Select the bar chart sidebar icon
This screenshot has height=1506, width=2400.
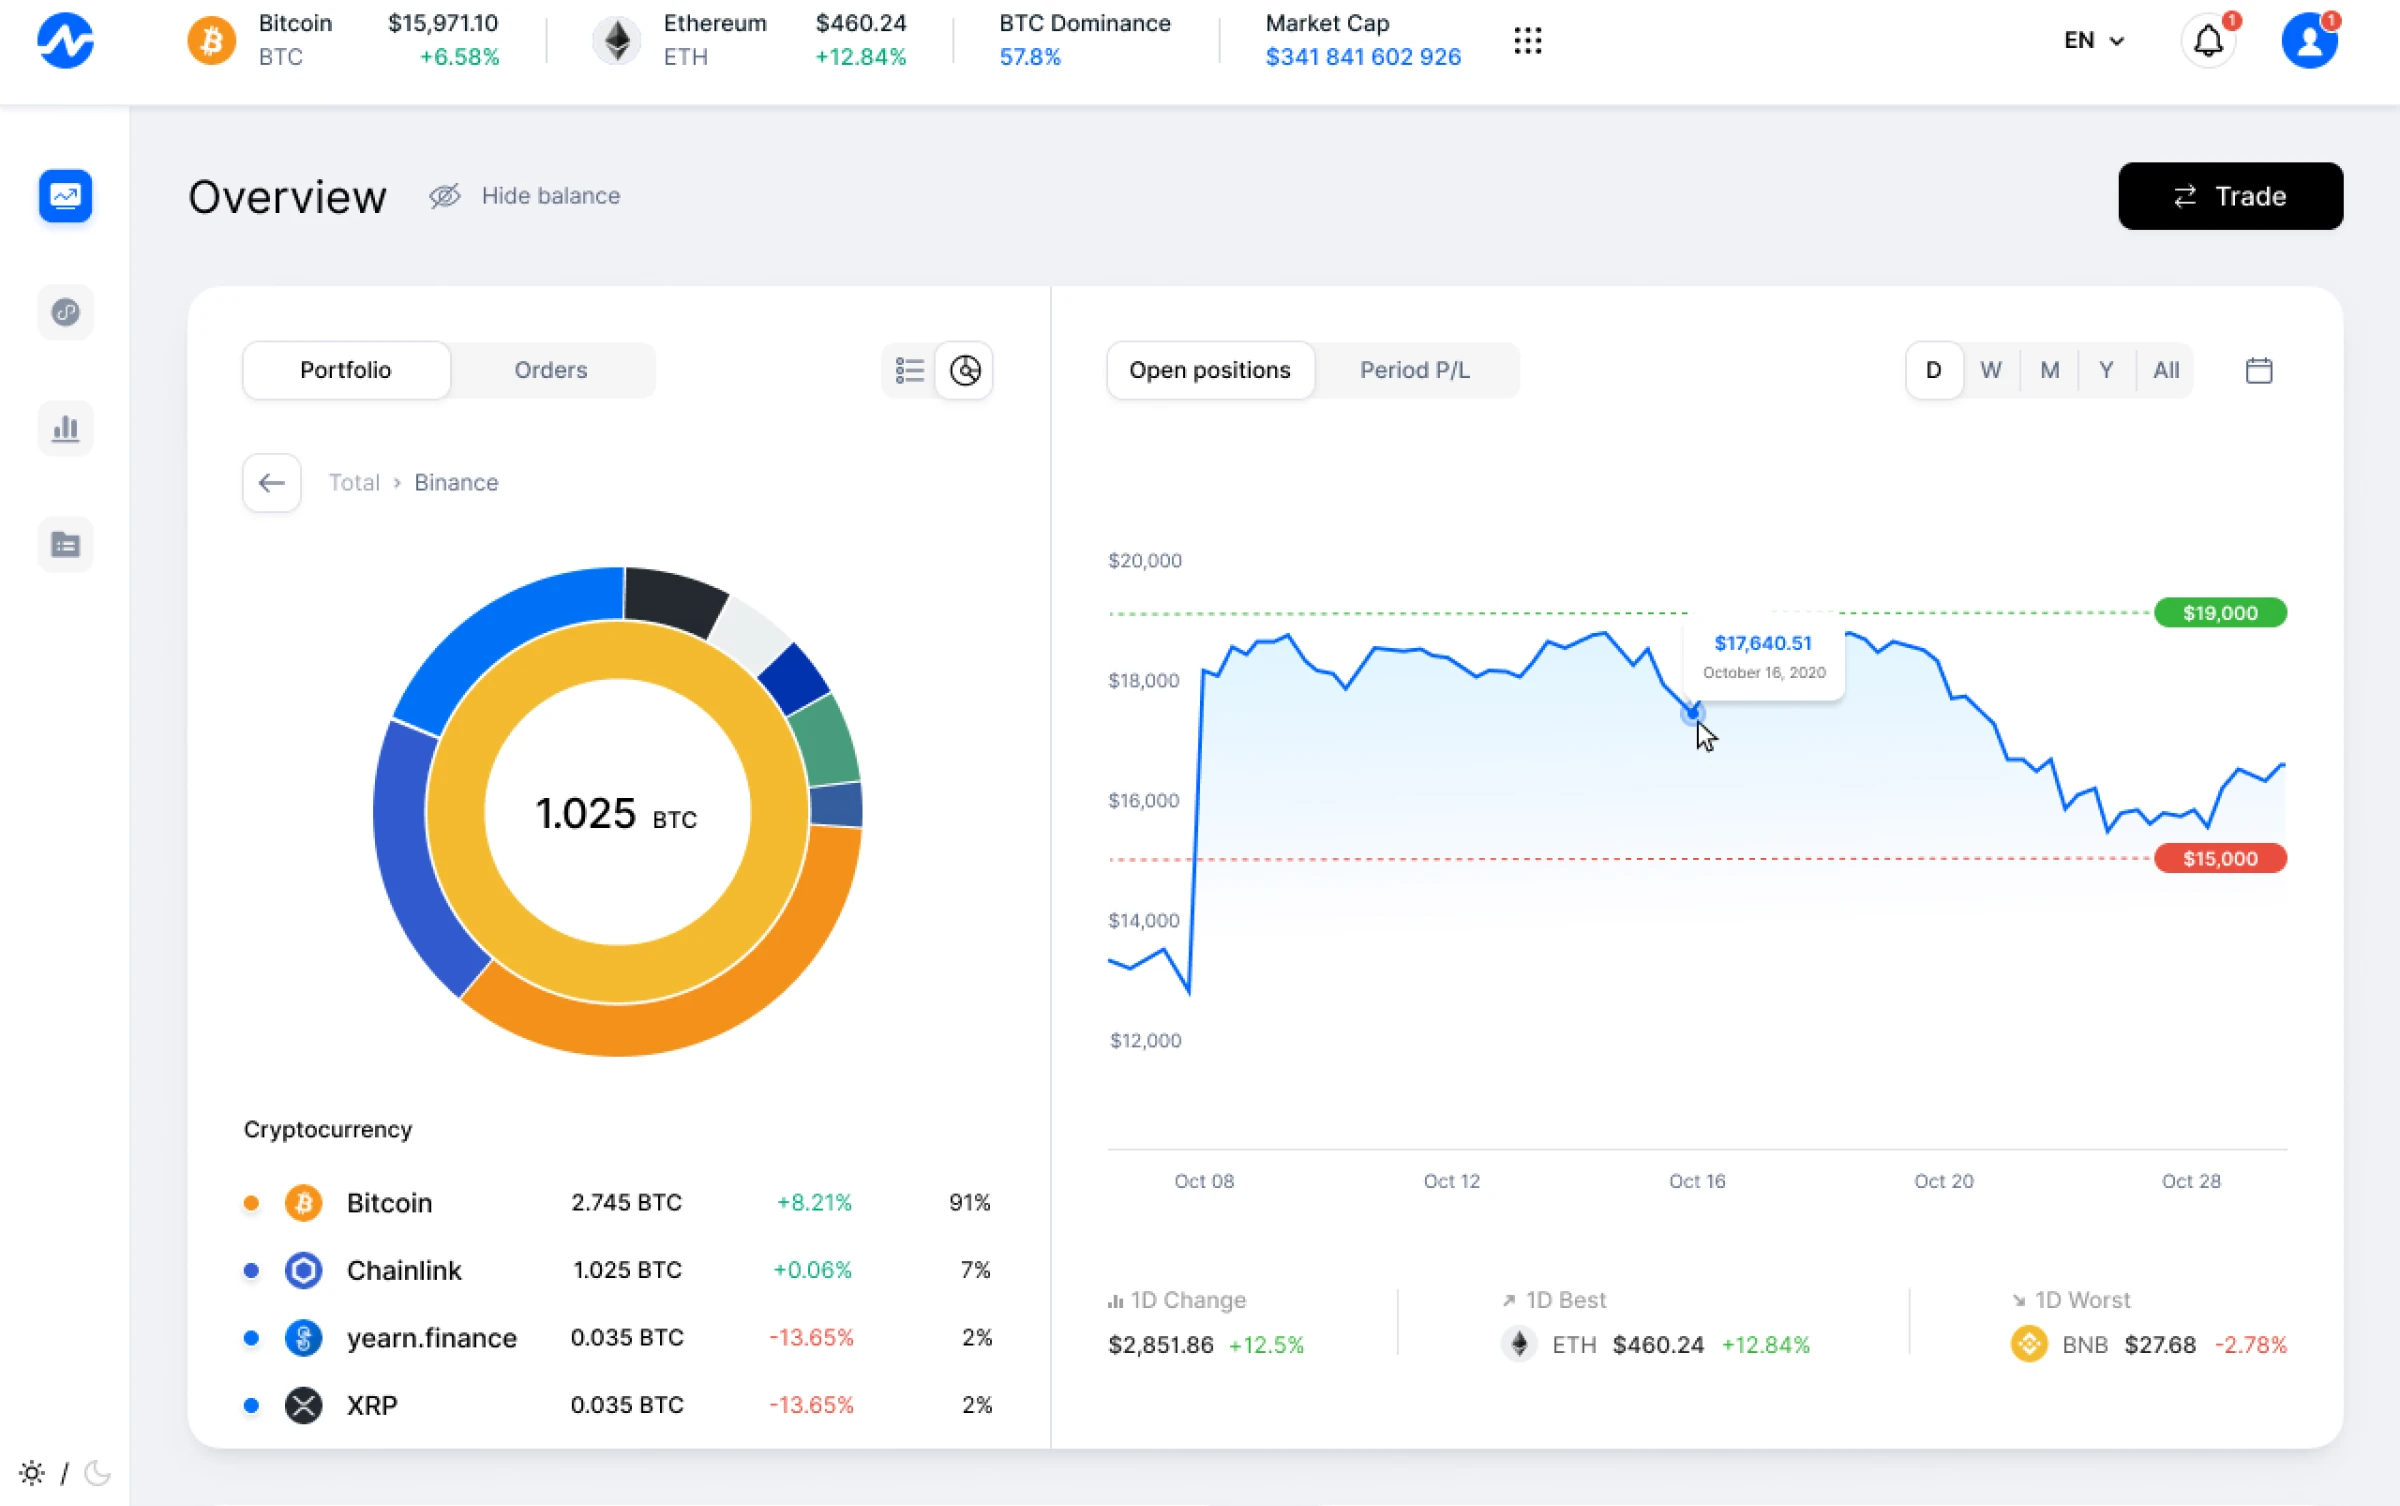(x=65, y=429)
